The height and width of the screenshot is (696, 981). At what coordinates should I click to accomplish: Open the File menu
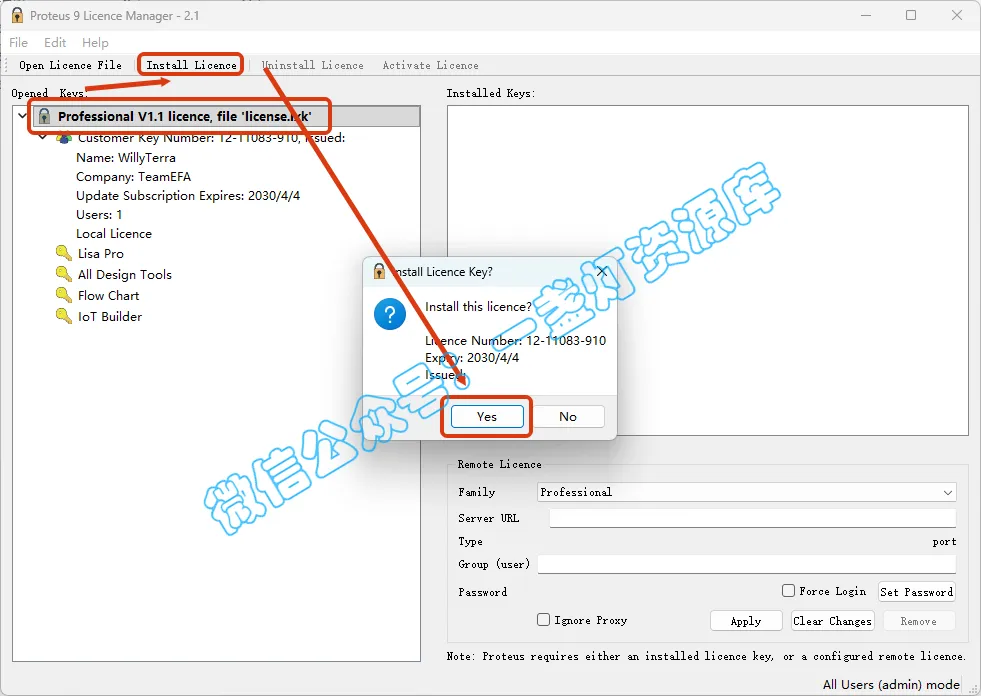point(18,43)
